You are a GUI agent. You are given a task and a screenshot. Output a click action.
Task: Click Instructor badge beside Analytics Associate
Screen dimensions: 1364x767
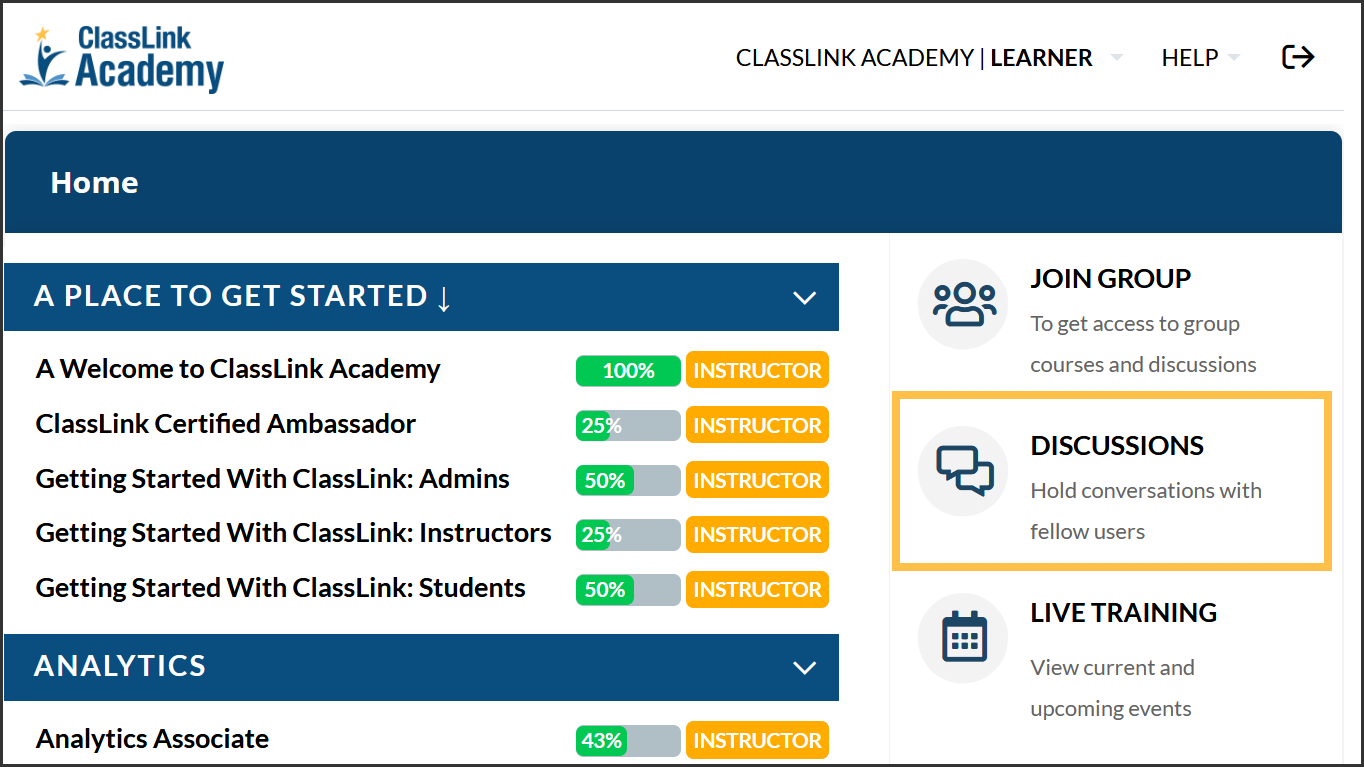tap(757, 741)
